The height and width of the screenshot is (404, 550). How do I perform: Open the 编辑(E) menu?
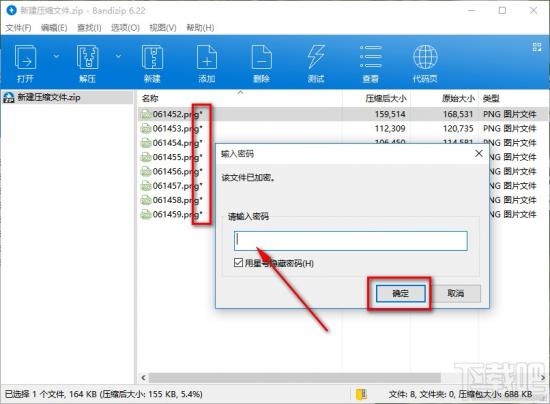(54, 28)
